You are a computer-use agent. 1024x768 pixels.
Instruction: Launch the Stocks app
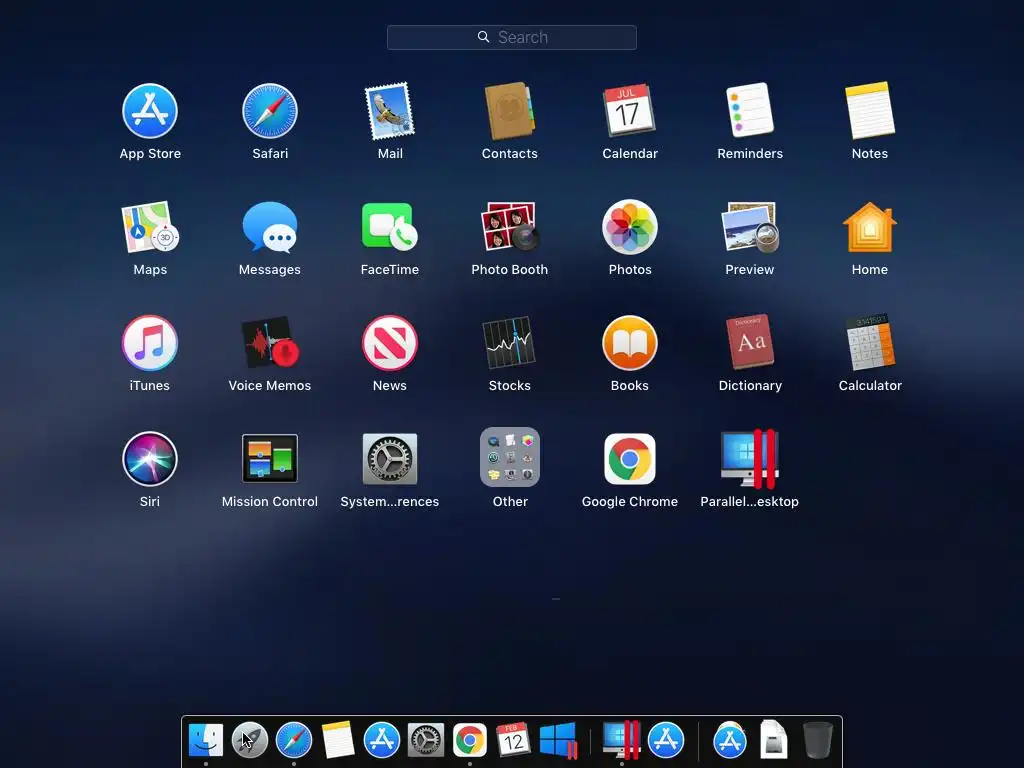509,343
